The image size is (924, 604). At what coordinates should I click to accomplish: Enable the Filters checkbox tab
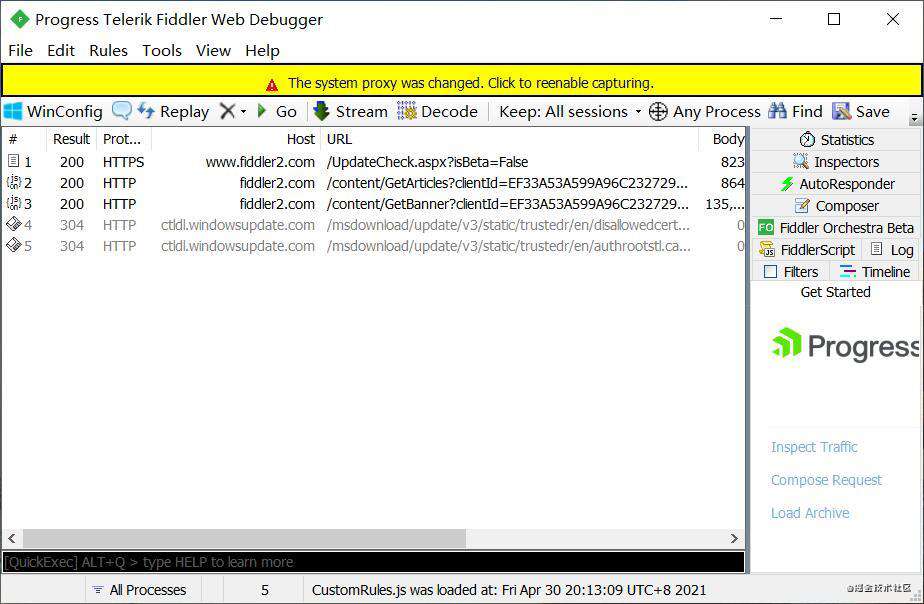791,272
